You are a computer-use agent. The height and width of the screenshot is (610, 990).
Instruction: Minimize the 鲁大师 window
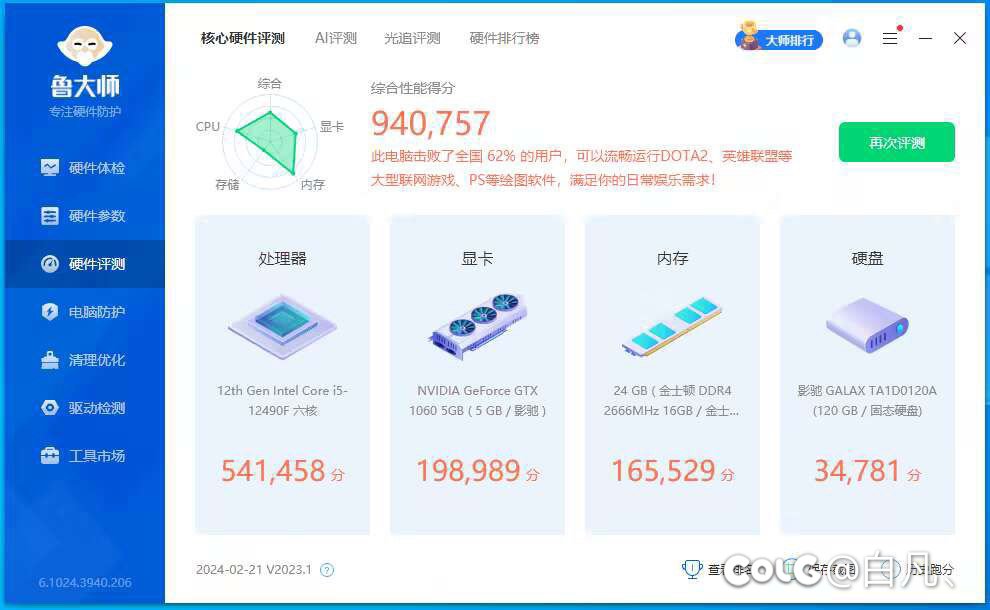[926, 39]
